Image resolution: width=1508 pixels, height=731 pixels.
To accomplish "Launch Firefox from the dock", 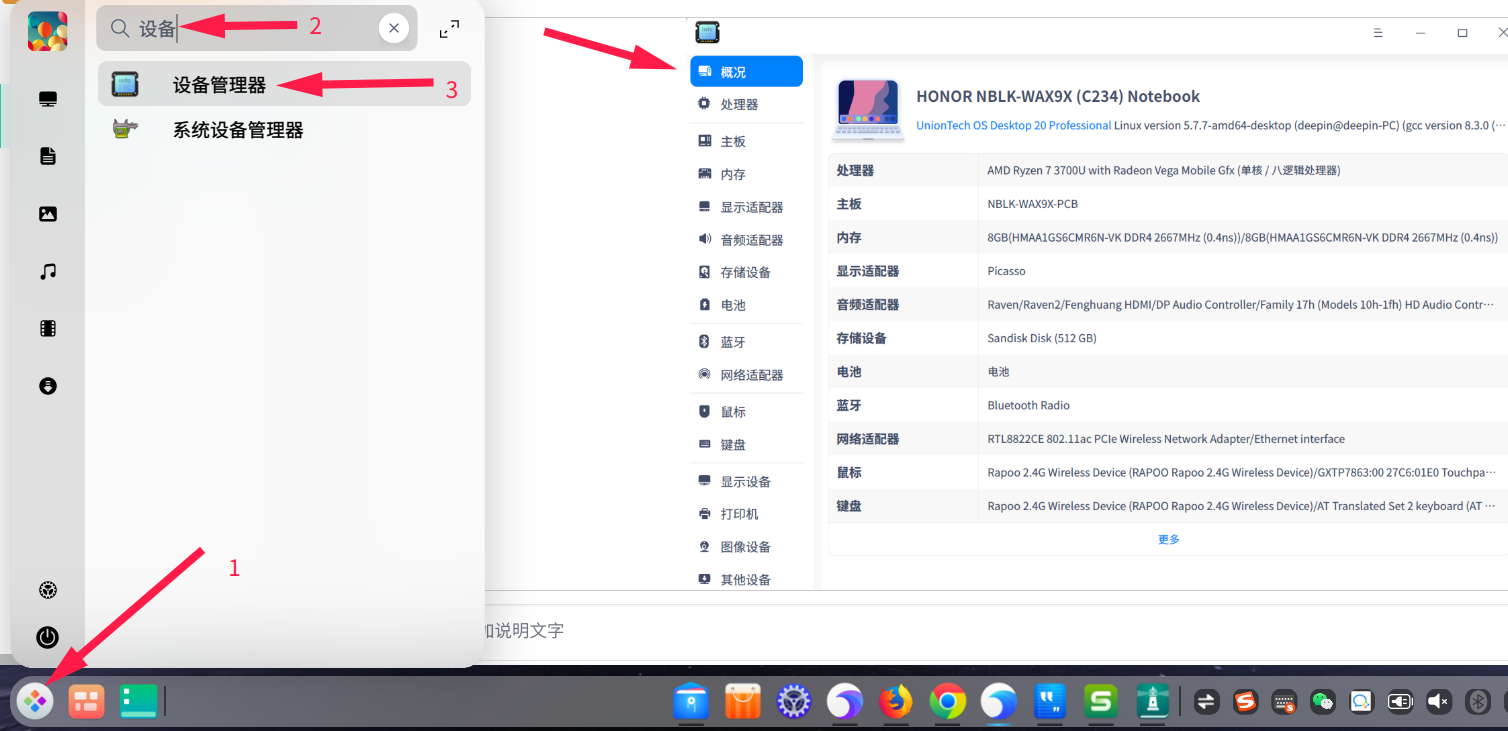I will [896, 702].
